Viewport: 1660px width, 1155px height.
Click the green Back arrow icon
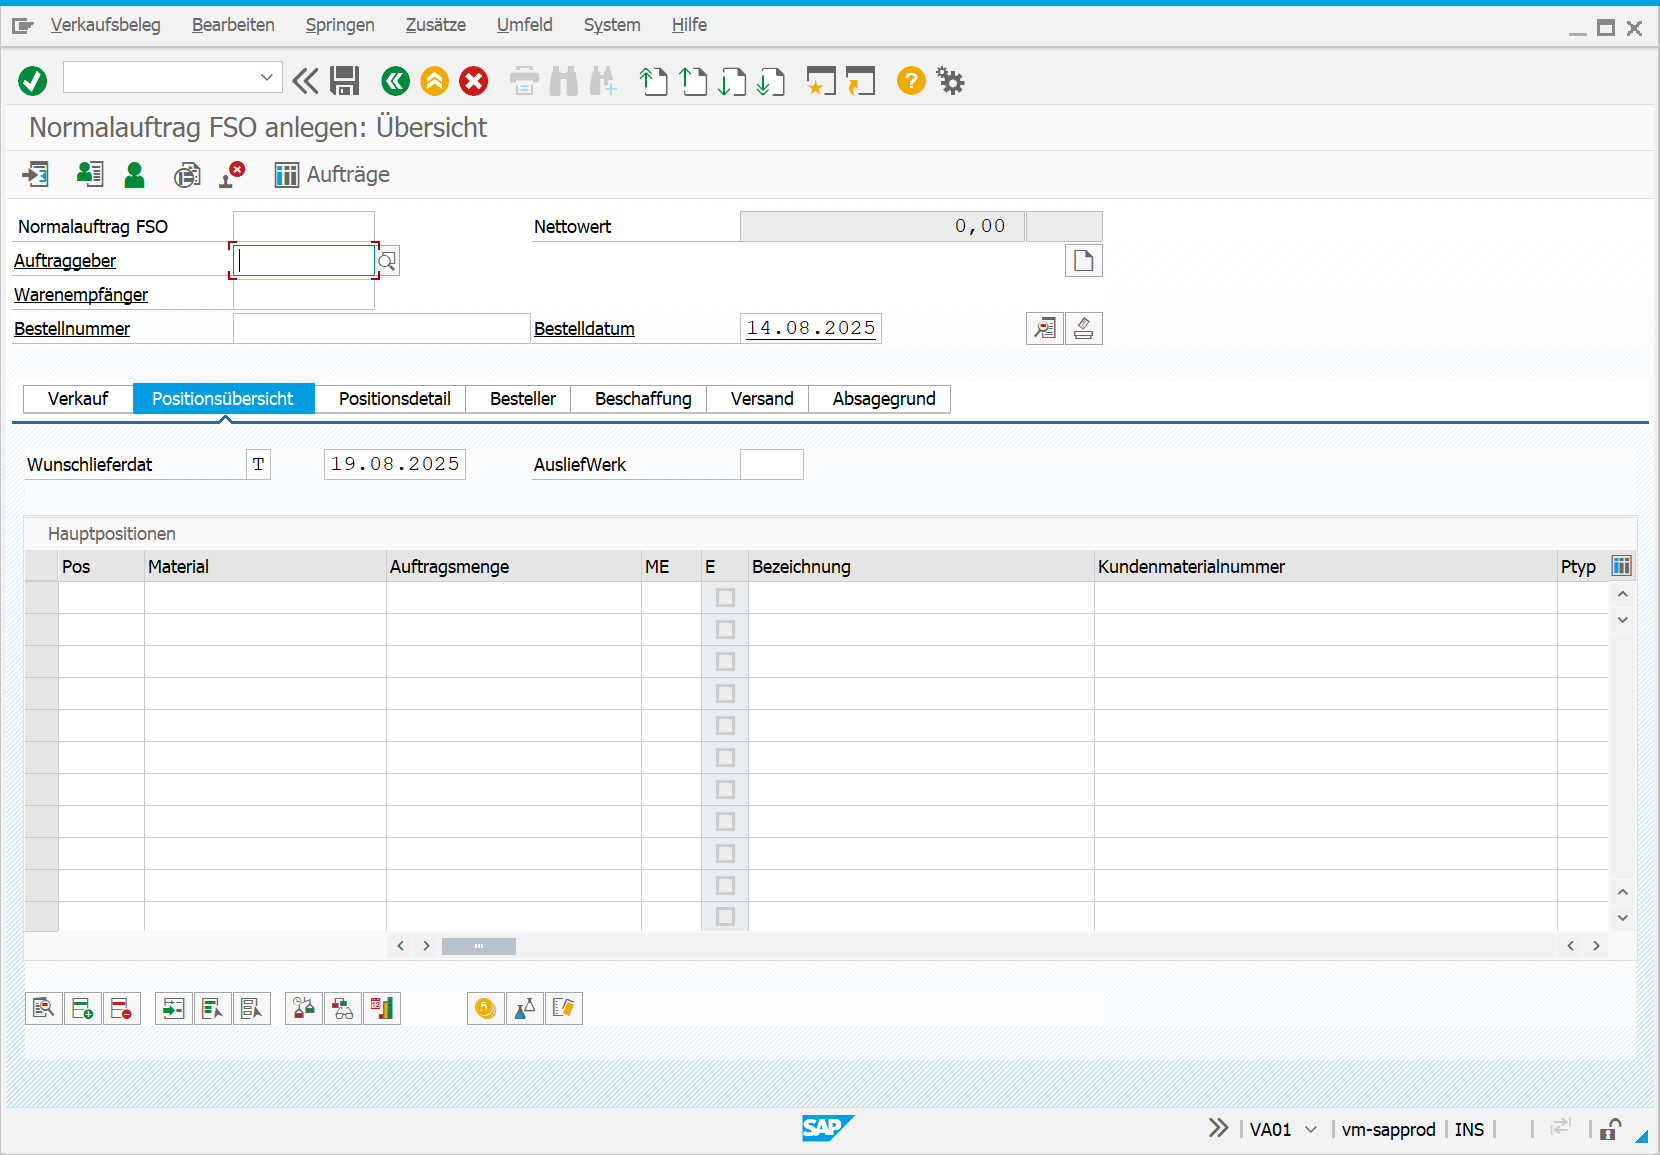click(395, 81)
